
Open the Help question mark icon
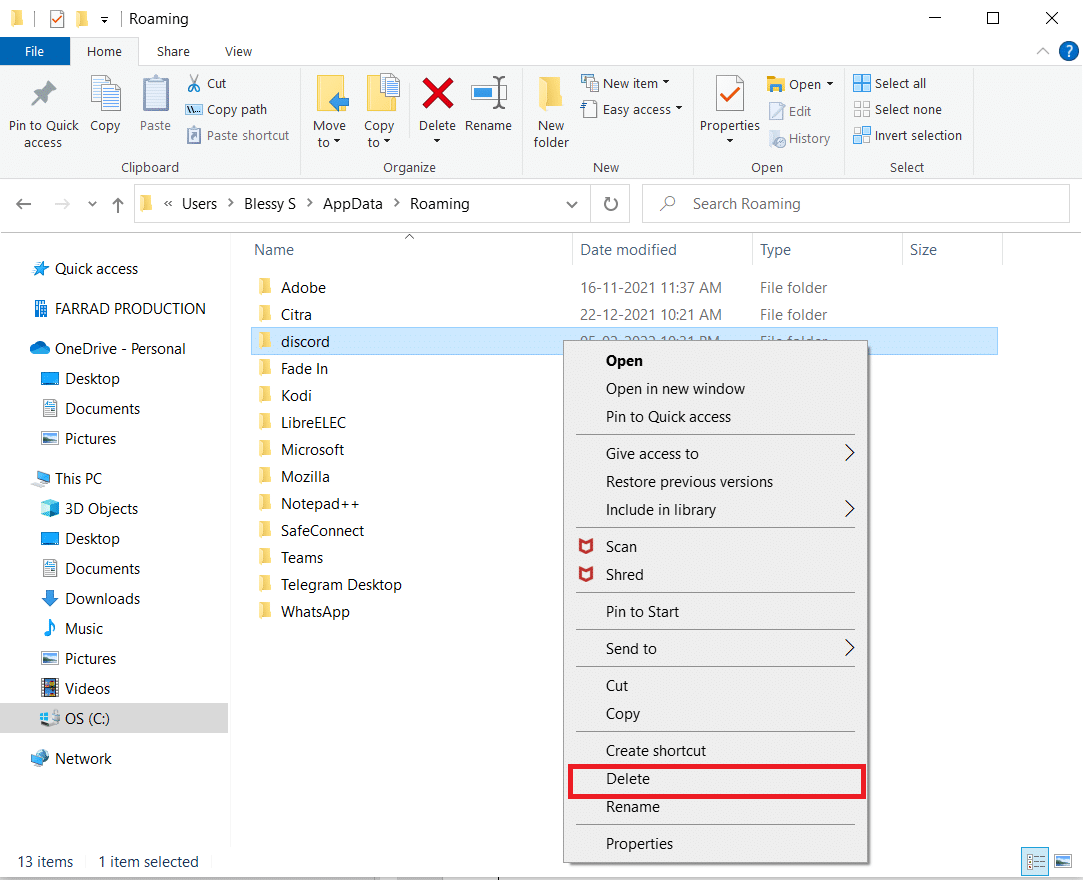(x=1068, y=51)
